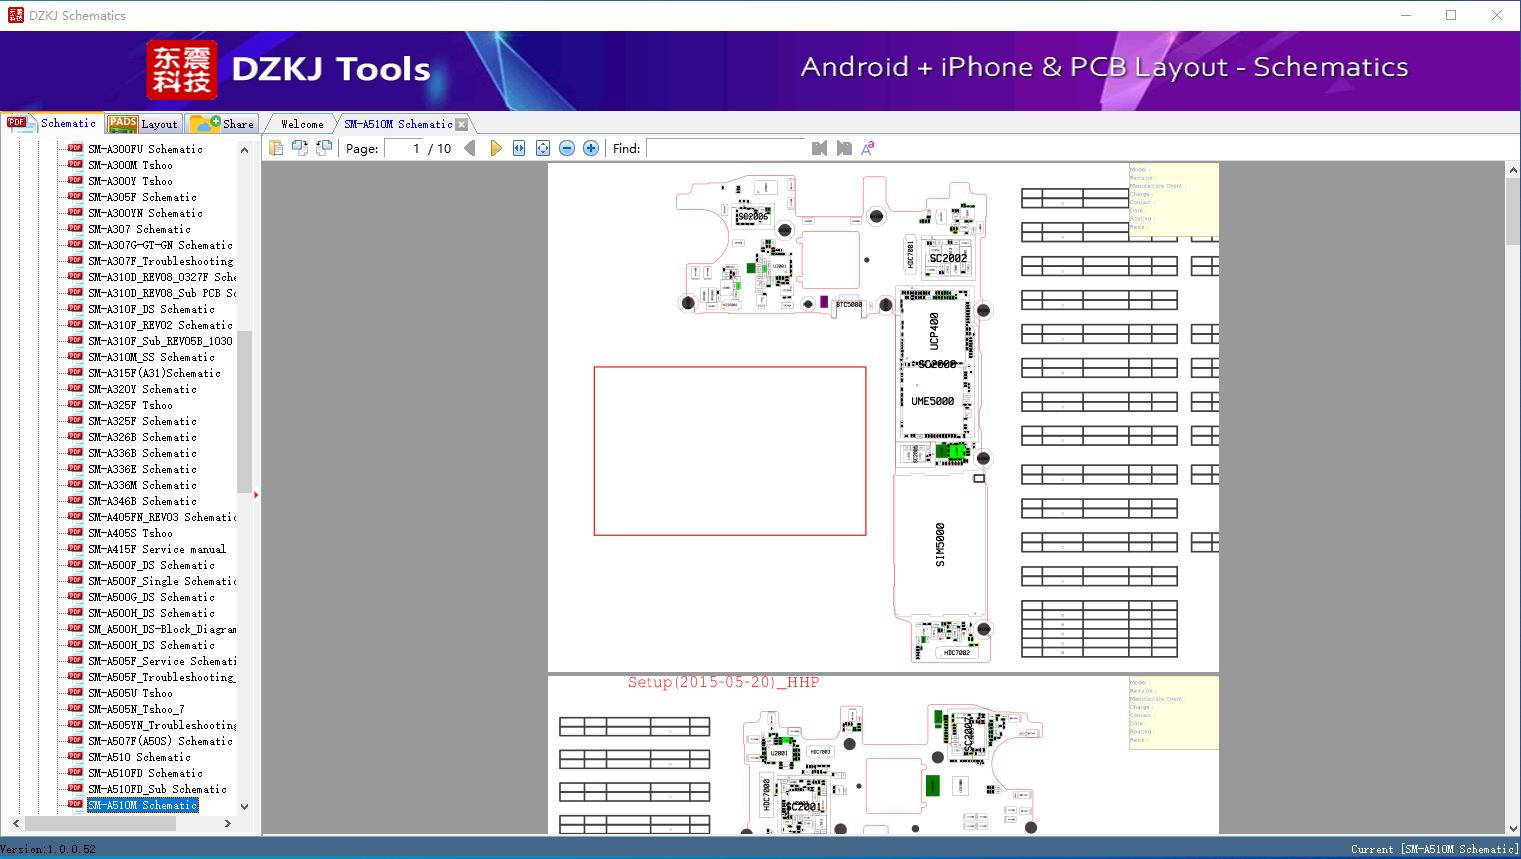Viewport: 1521px width, 859px height.
Task: Maximize the DZKJ Schematics window
Action: click(x=1451, y=15)
